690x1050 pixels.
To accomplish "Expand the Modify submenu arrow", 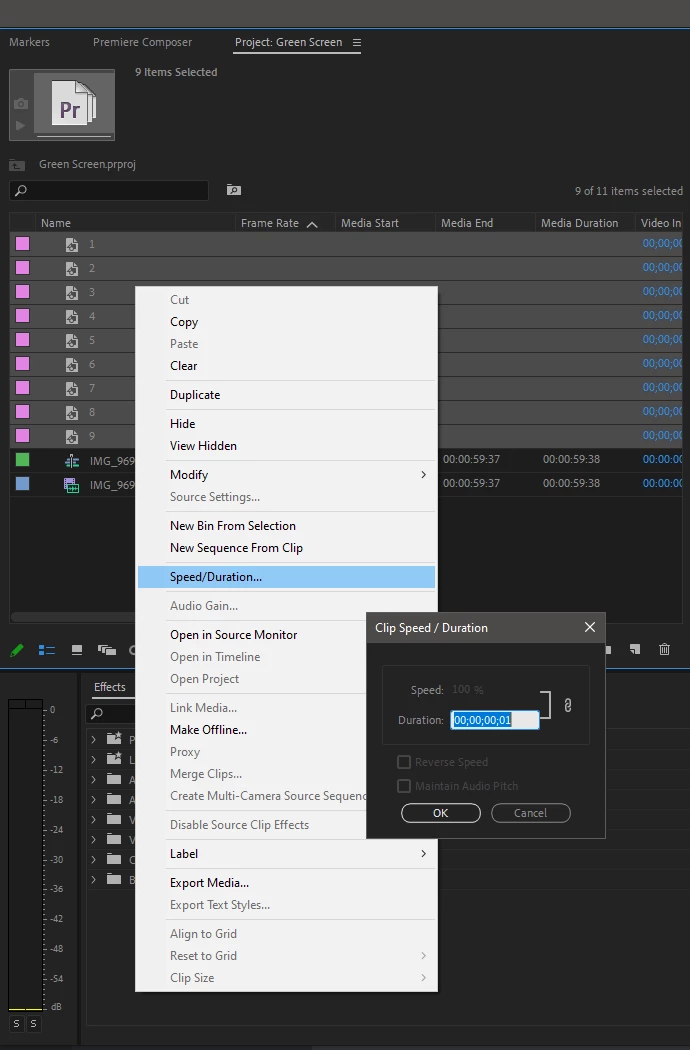I will (x=423, y=474).
